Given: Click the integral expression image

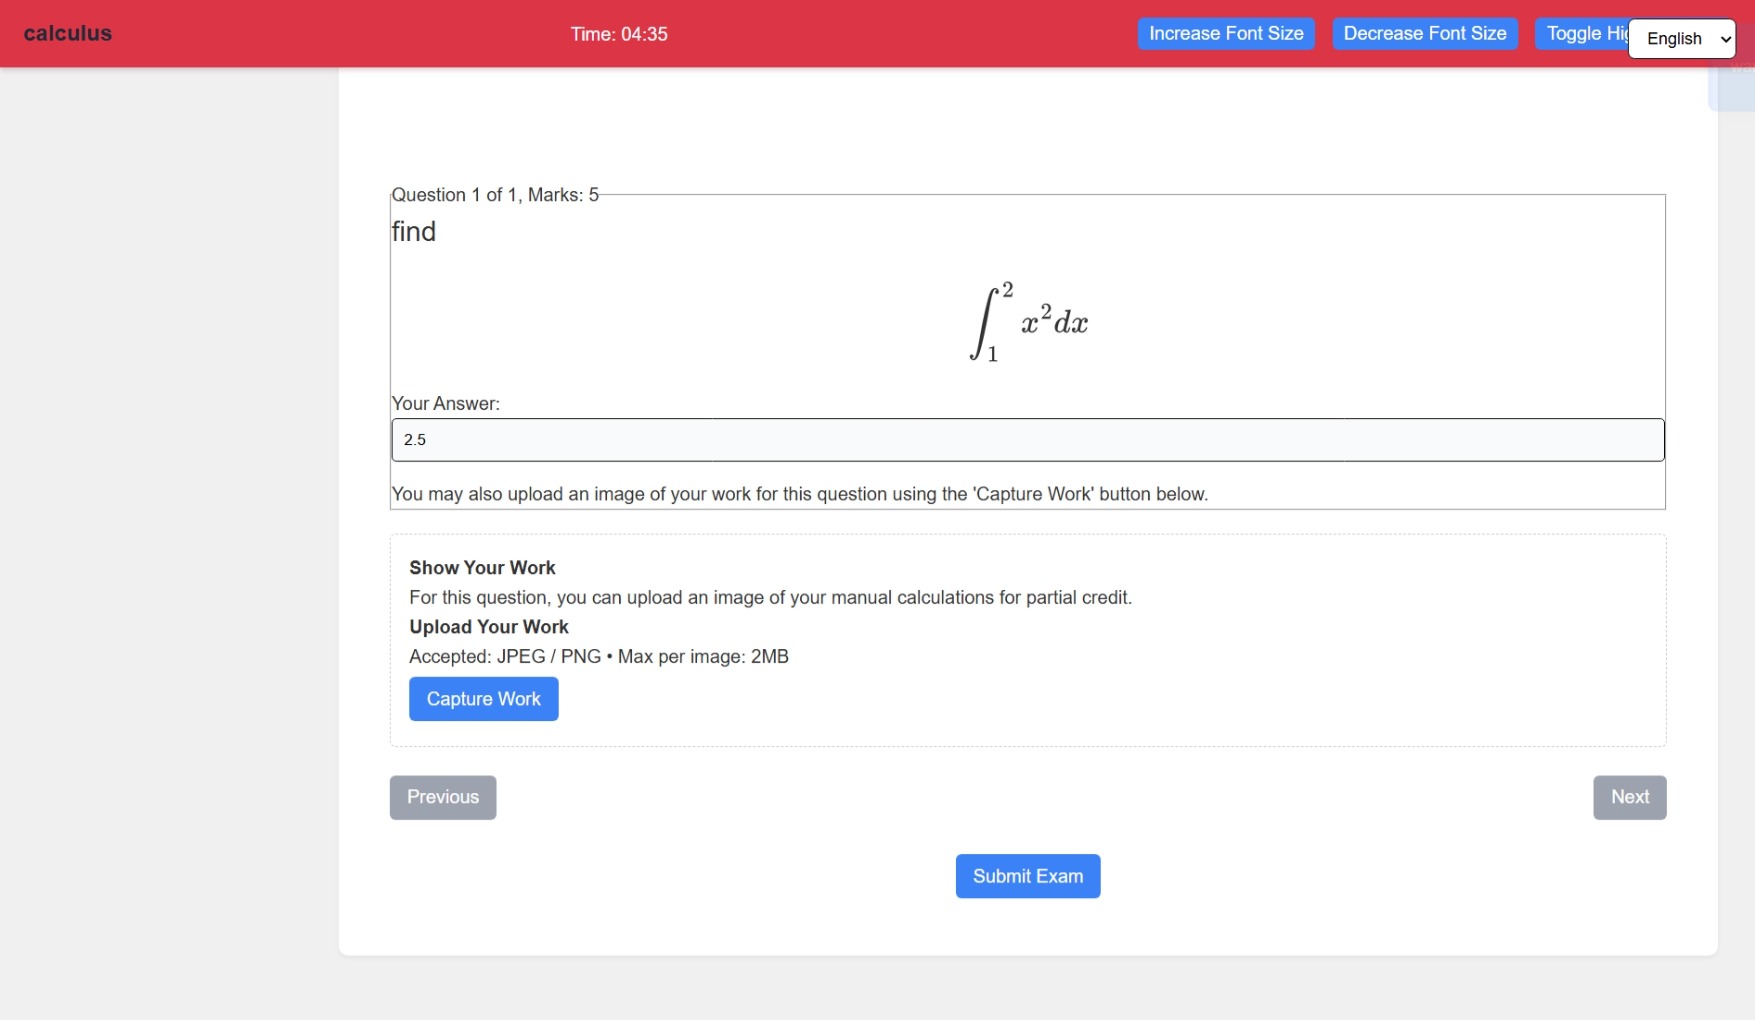Looking at the screenshot, I should pos(1026,320).
